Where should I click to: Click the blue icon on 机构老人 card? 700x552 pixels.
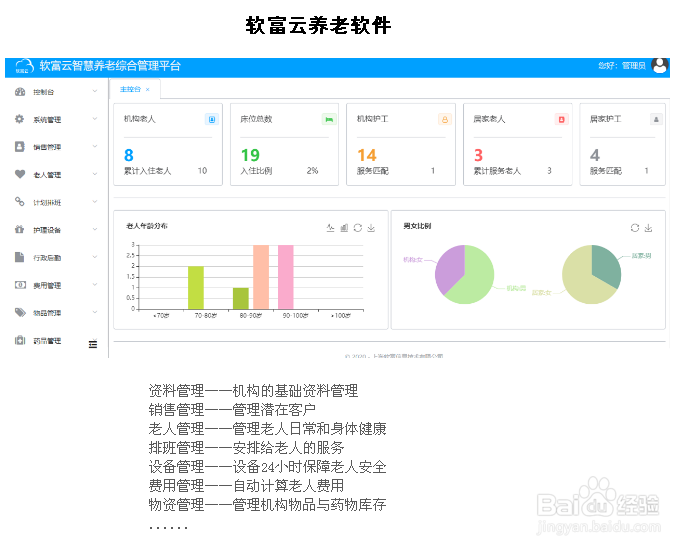[212, 119]
